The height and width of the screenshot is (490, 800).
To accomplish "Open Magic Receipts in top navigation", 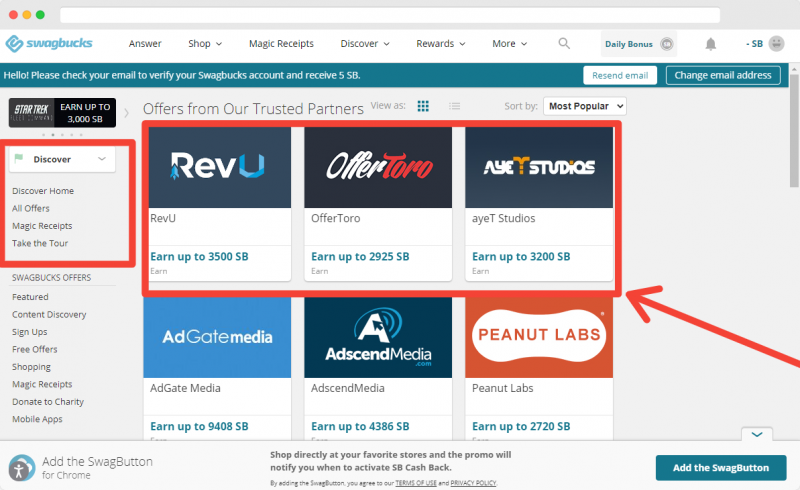I will (281, 43).
